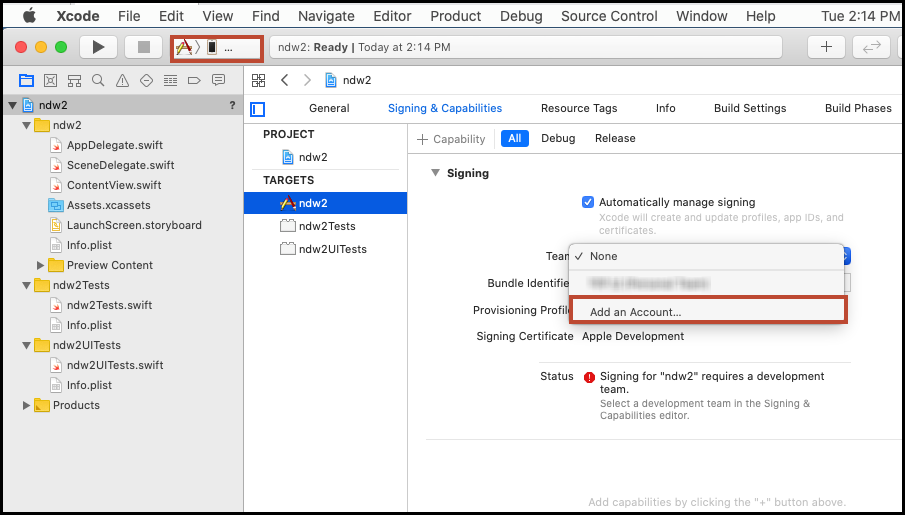Collapse the Signing section
Viewport: 905px width, 515px height.
436,173
